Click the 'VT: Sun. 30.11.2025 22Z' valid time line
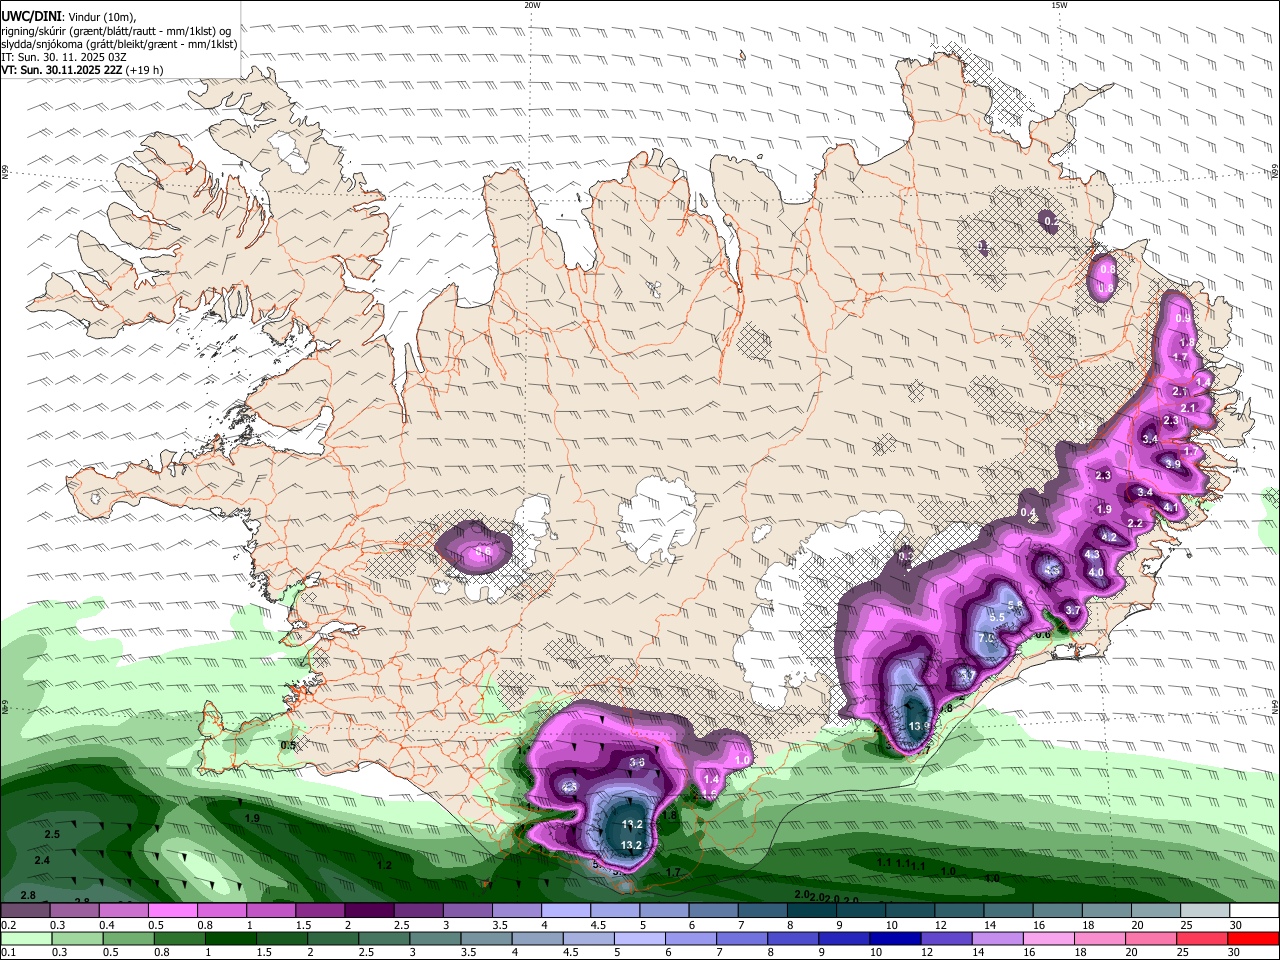The width and height of the screenshot is (1280, 960). coord(62,70)
